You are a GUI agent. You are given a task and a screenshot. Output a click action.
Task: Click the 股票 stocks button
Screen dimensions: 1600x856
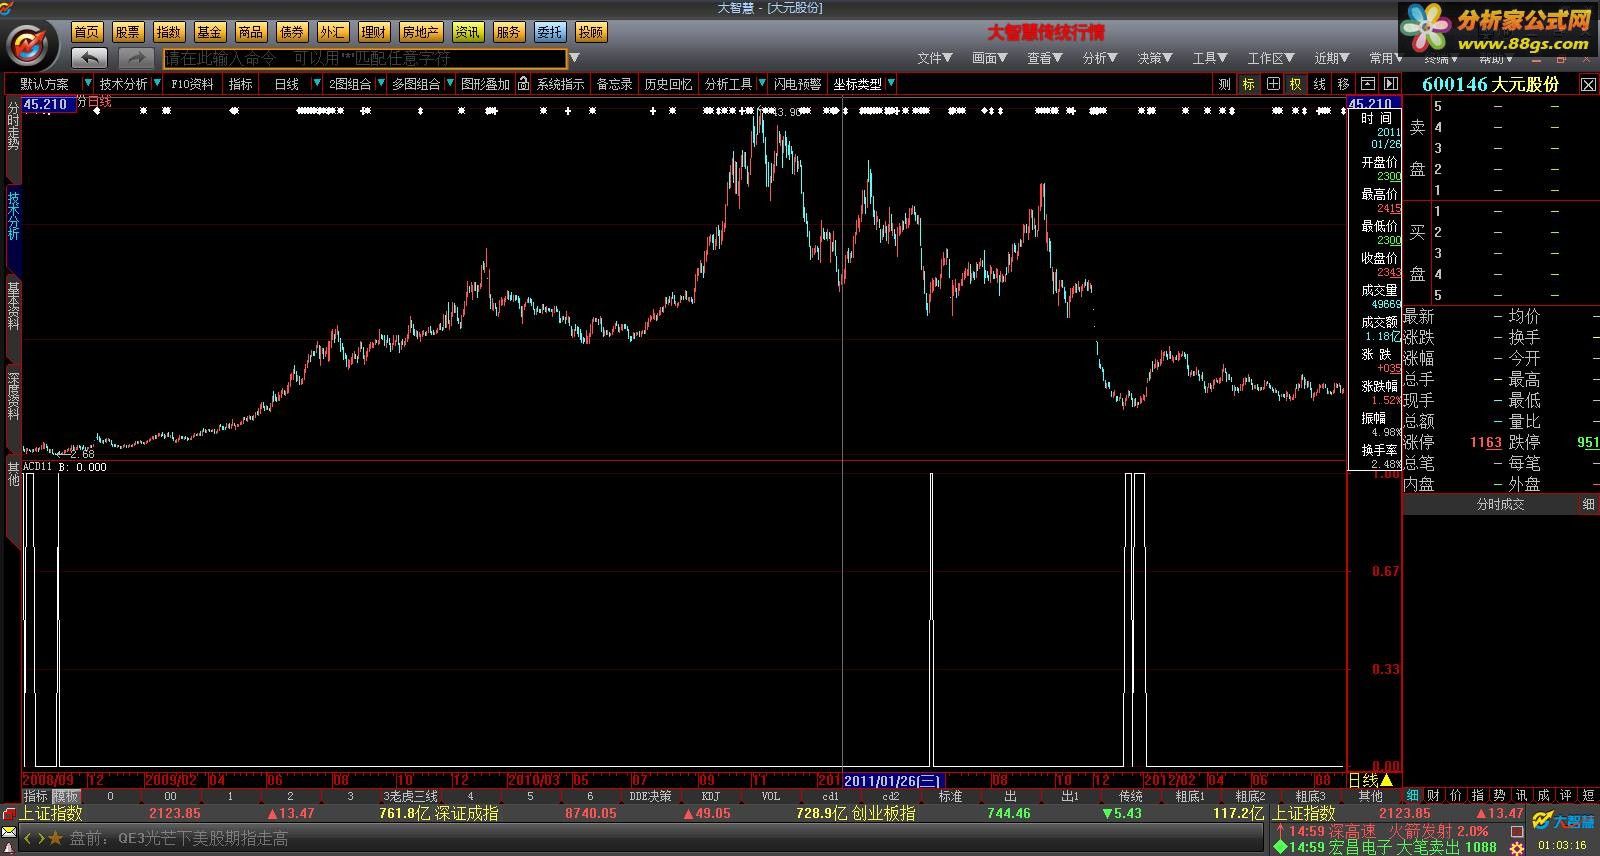(x=128, y=32)
